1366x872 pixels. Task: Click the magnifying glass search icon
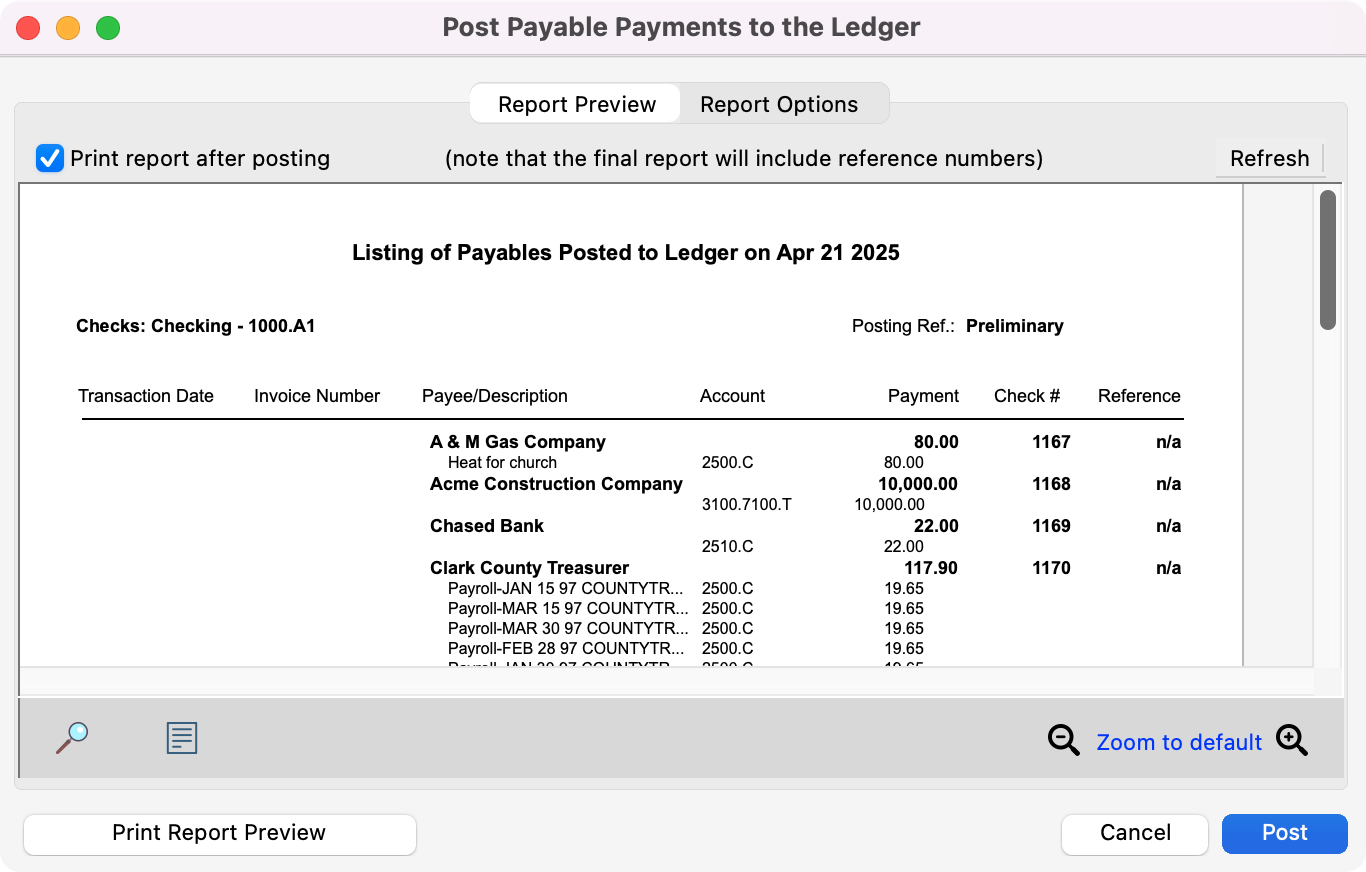(x=72, y=738)
